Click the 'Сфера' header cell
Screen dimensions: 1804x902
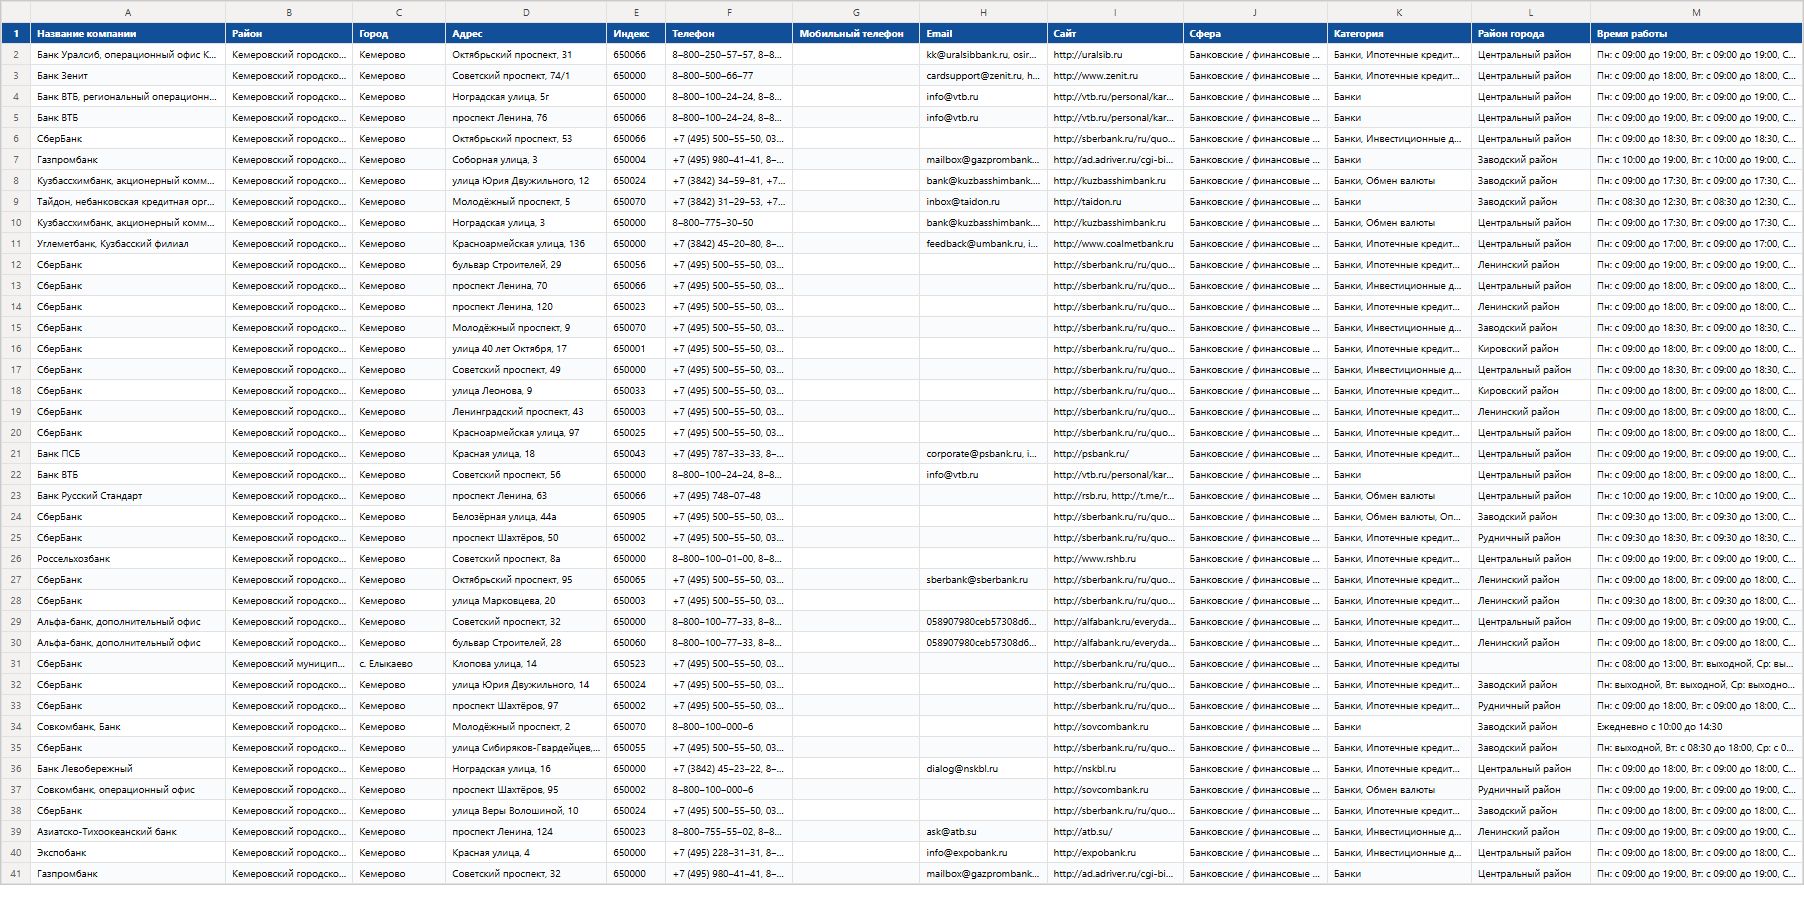click(x=1255, y=34)
